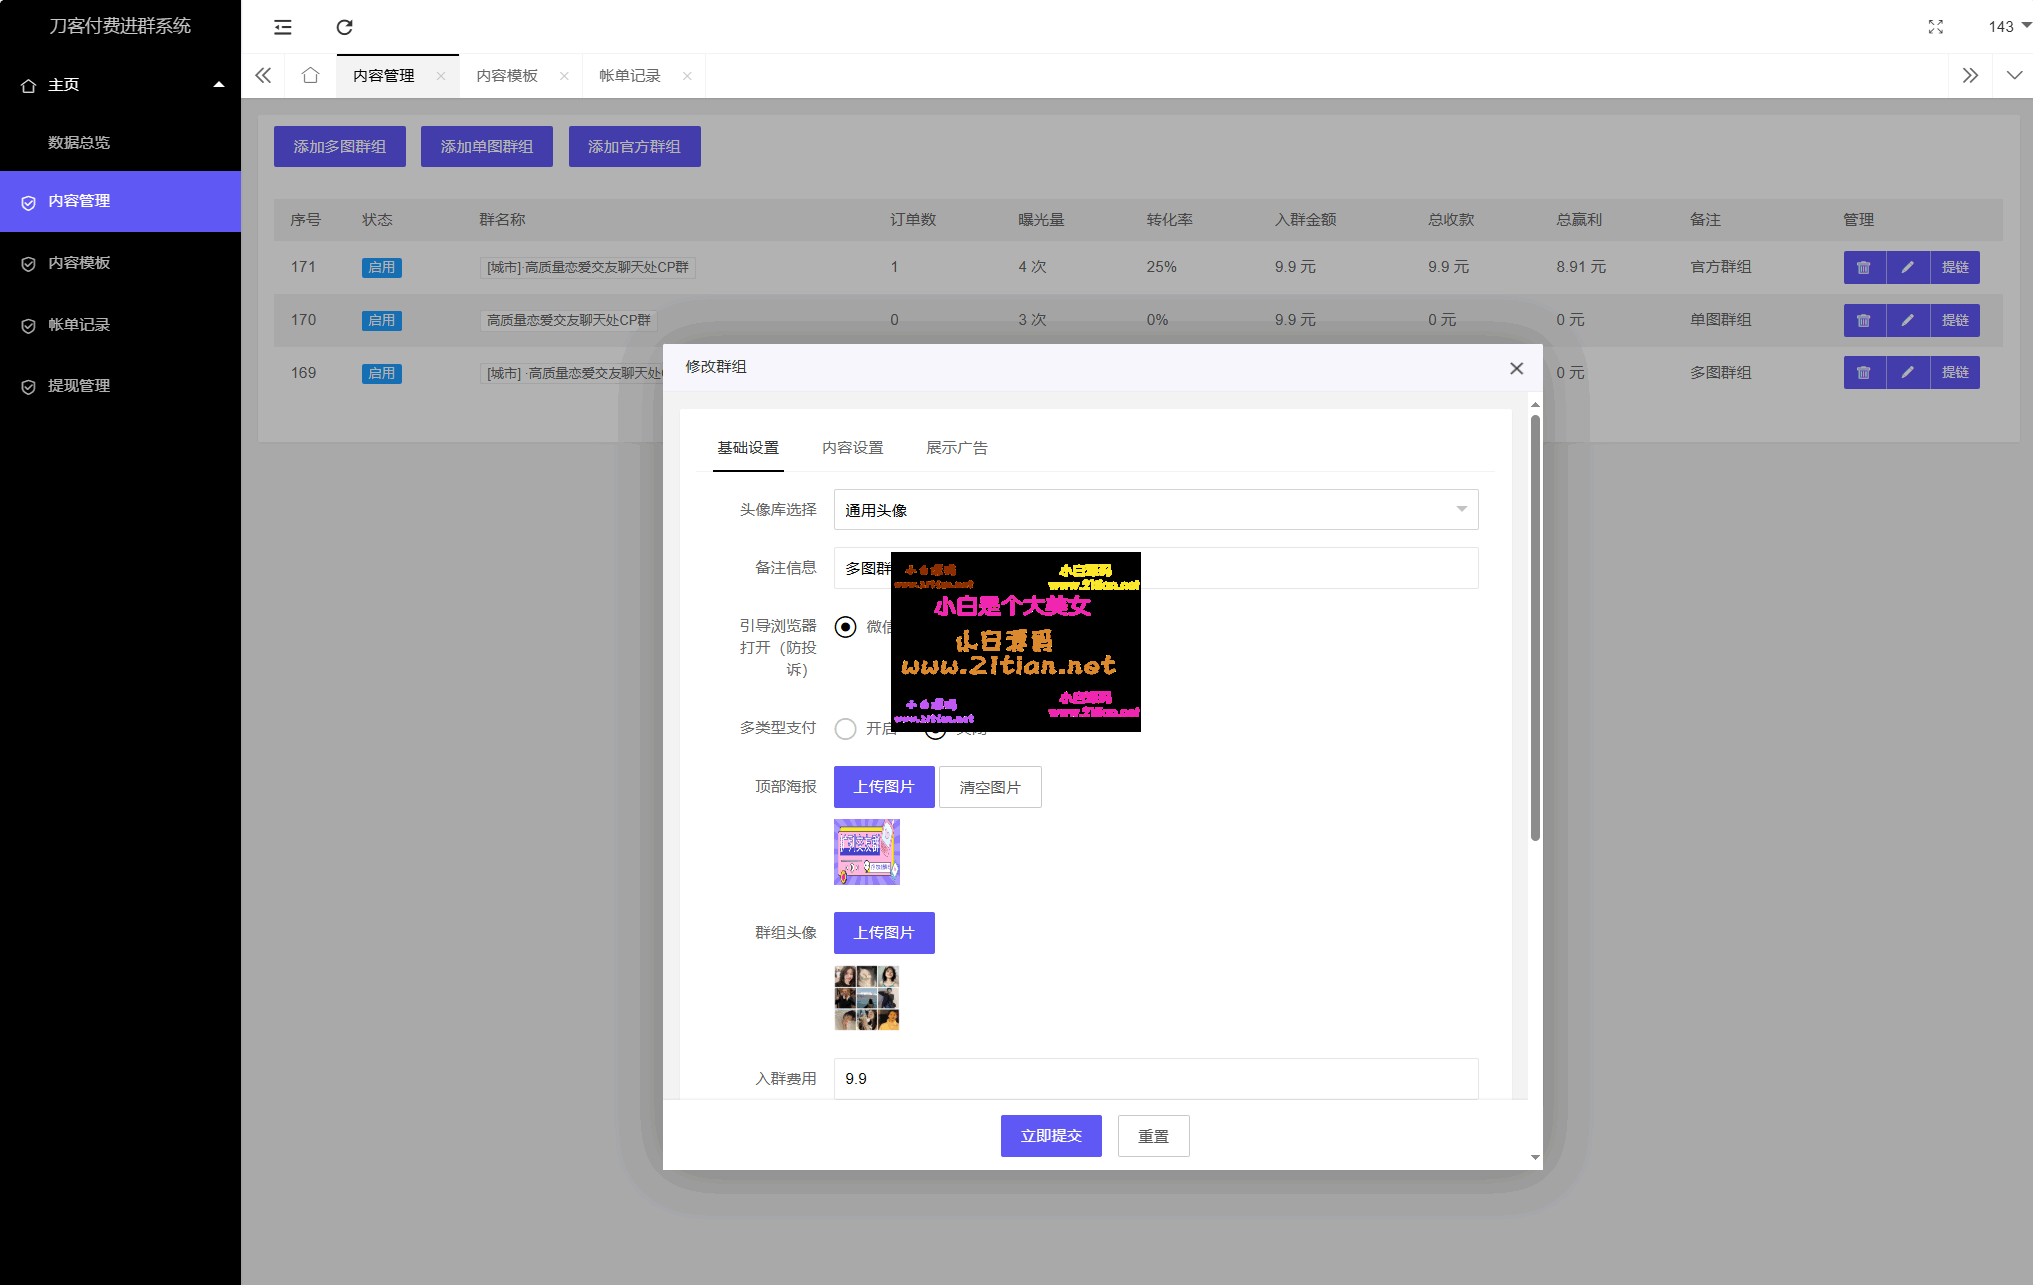Switch to the 内容设置 tab
This screenshot has height=1285, width=2033.
[852, 448]
